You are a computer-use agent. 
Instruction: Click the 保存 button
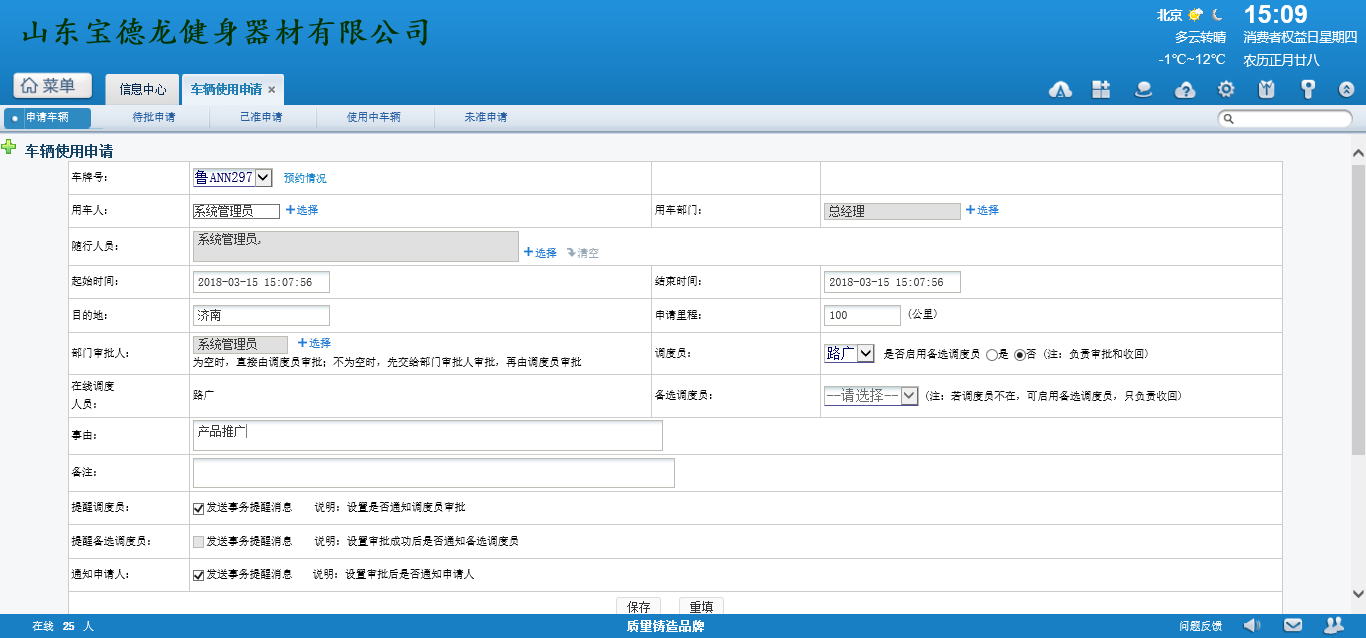[x=639, y=607]
